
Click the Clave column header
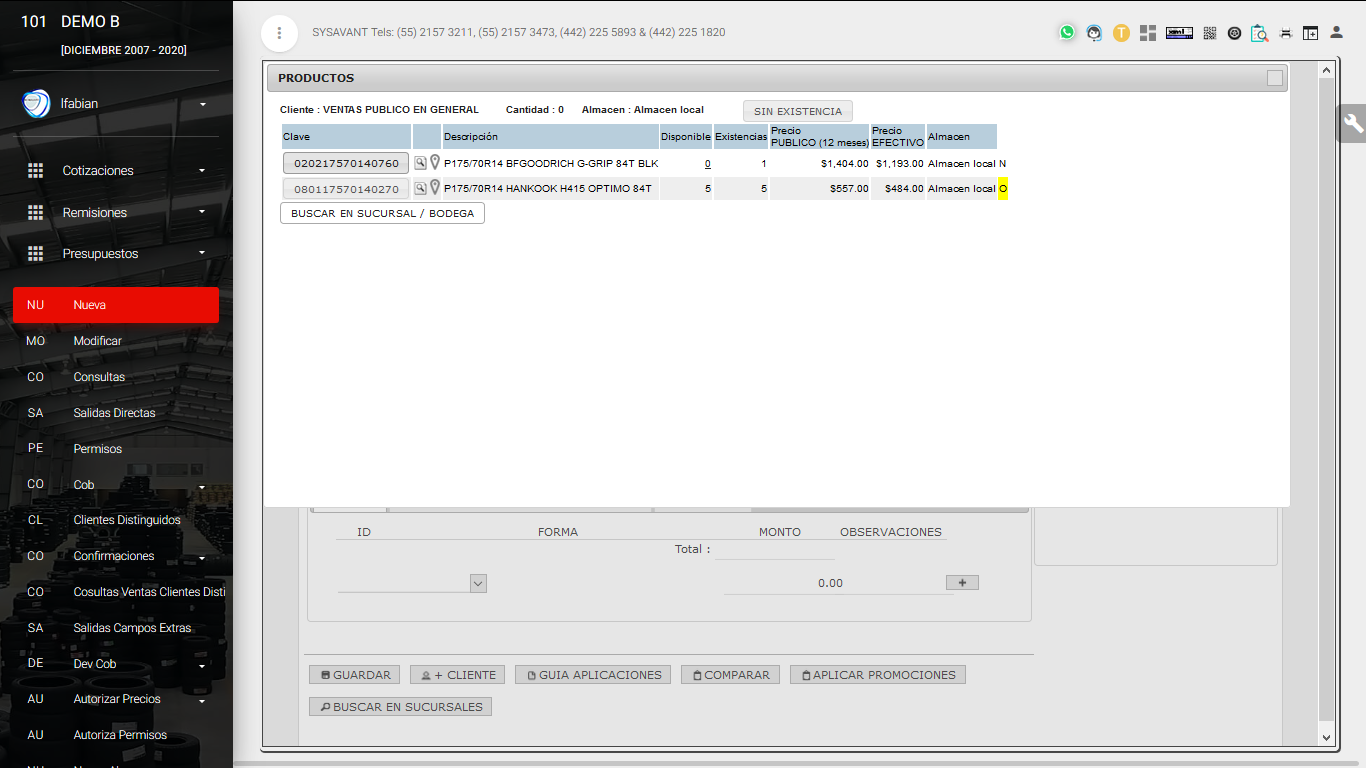click(346, 136)
